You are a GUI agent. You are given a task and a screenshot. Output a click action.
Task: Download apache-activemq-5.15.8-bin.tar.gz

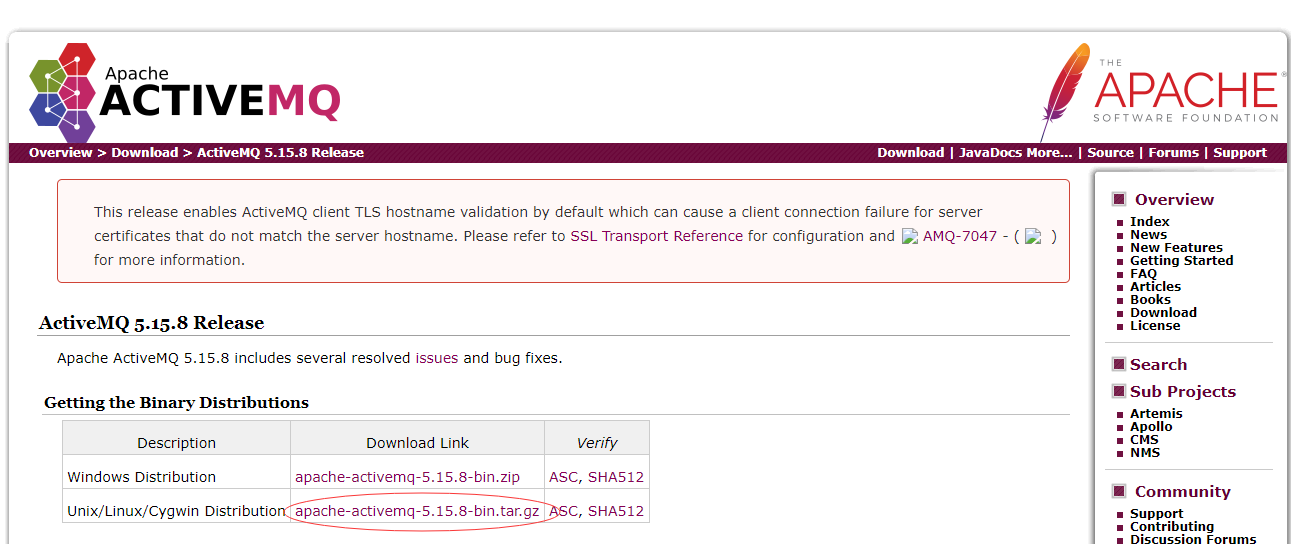coord(417,511)
